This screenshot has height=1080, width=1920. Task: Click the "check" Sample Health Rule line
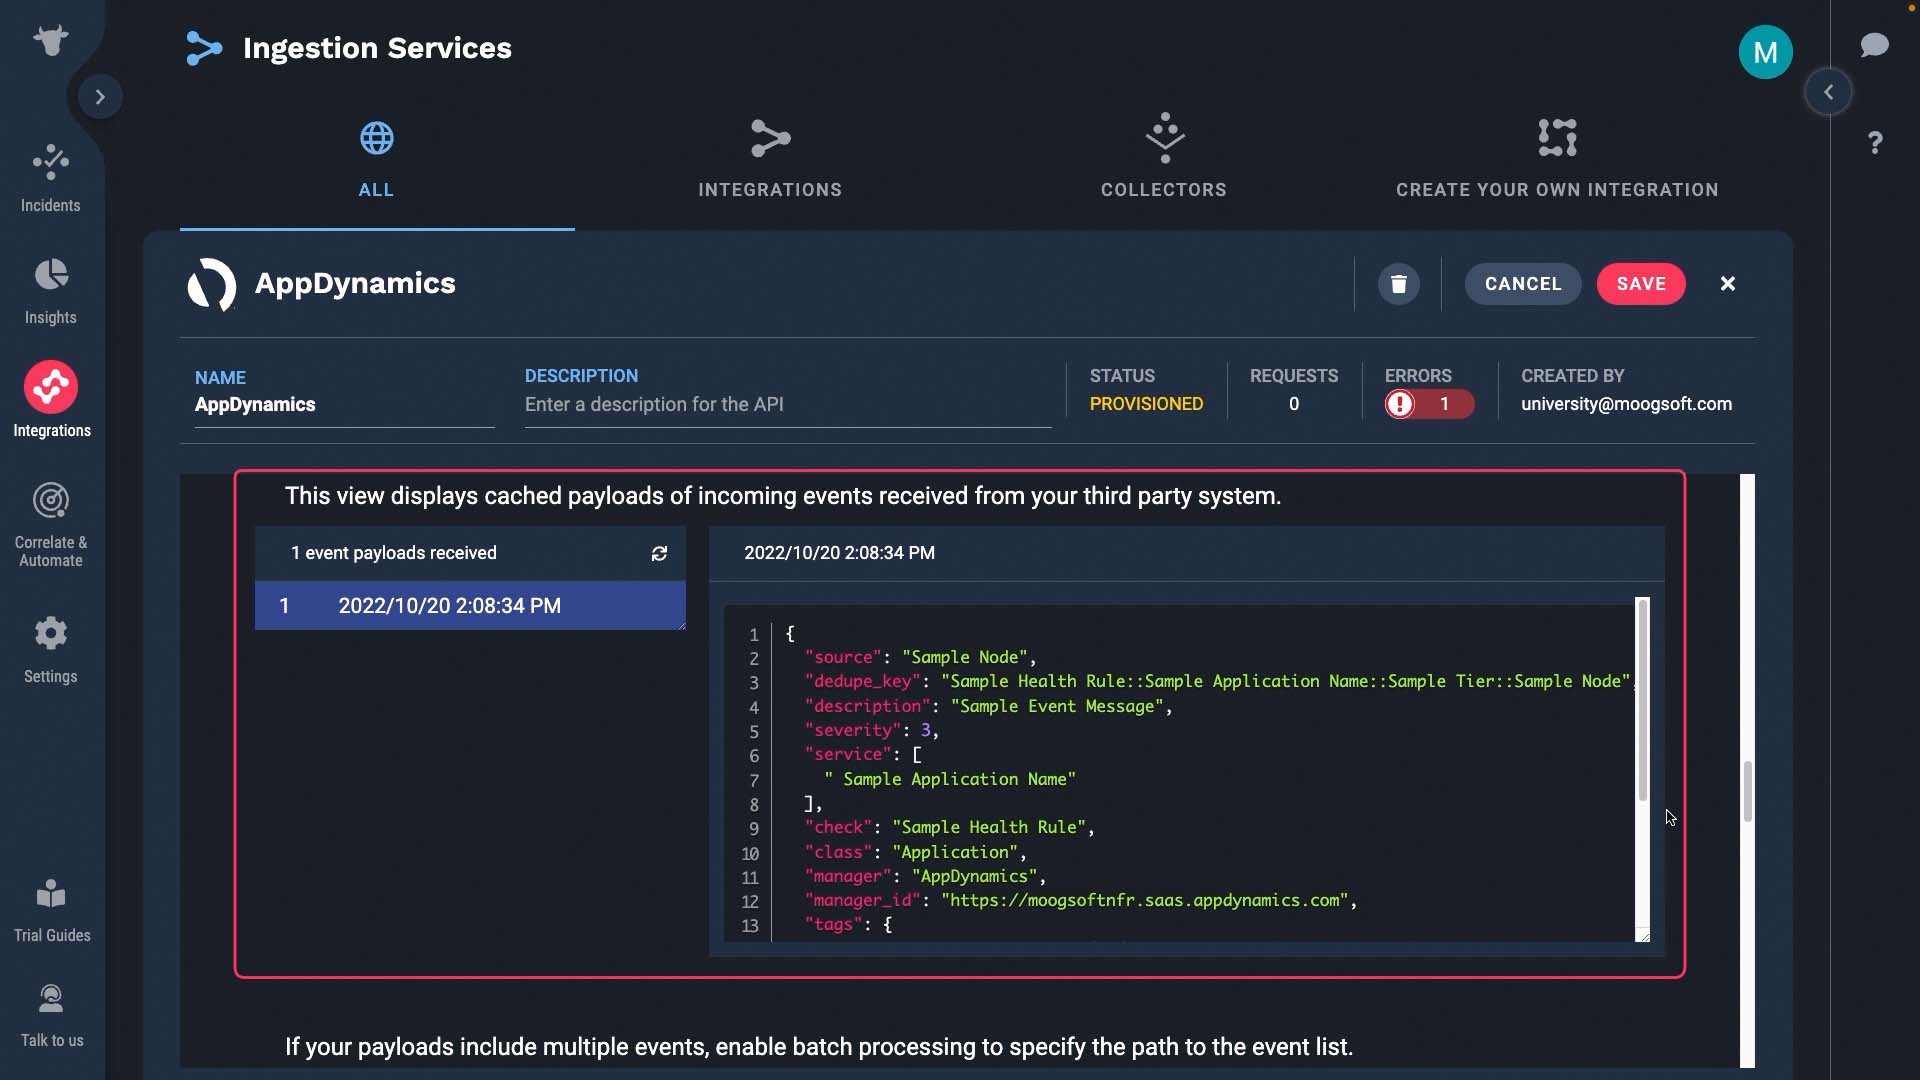point(949,828)
